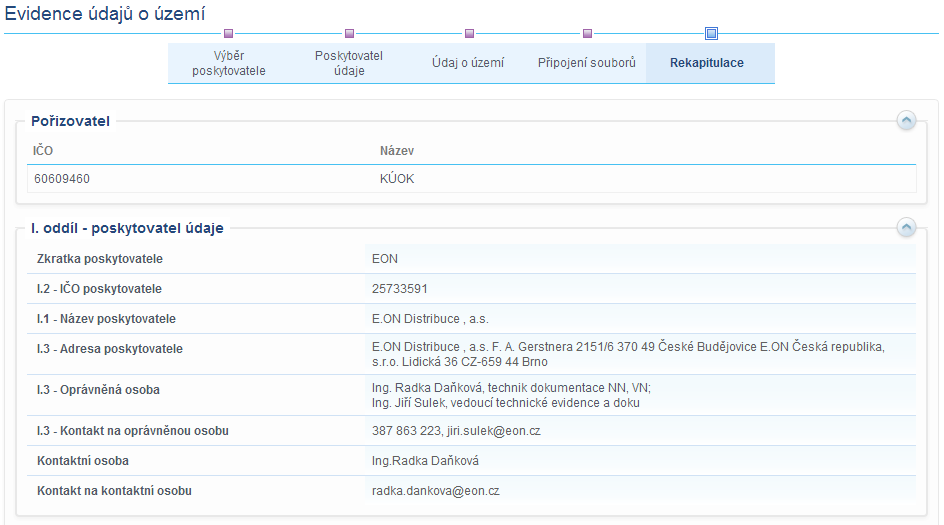
Task: Click the step marker above Výběr poskytovatele
Action: (229, 34)
